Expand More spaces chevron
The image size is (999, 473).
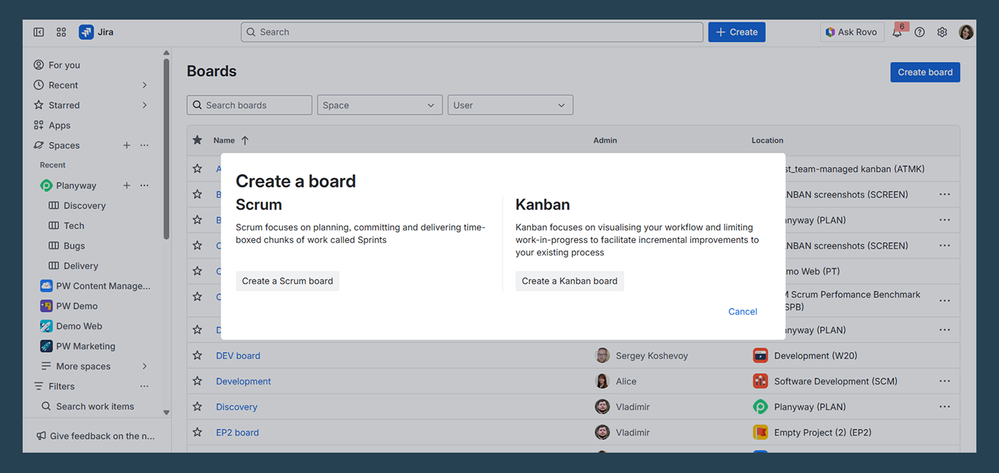[x=145, y=367]
